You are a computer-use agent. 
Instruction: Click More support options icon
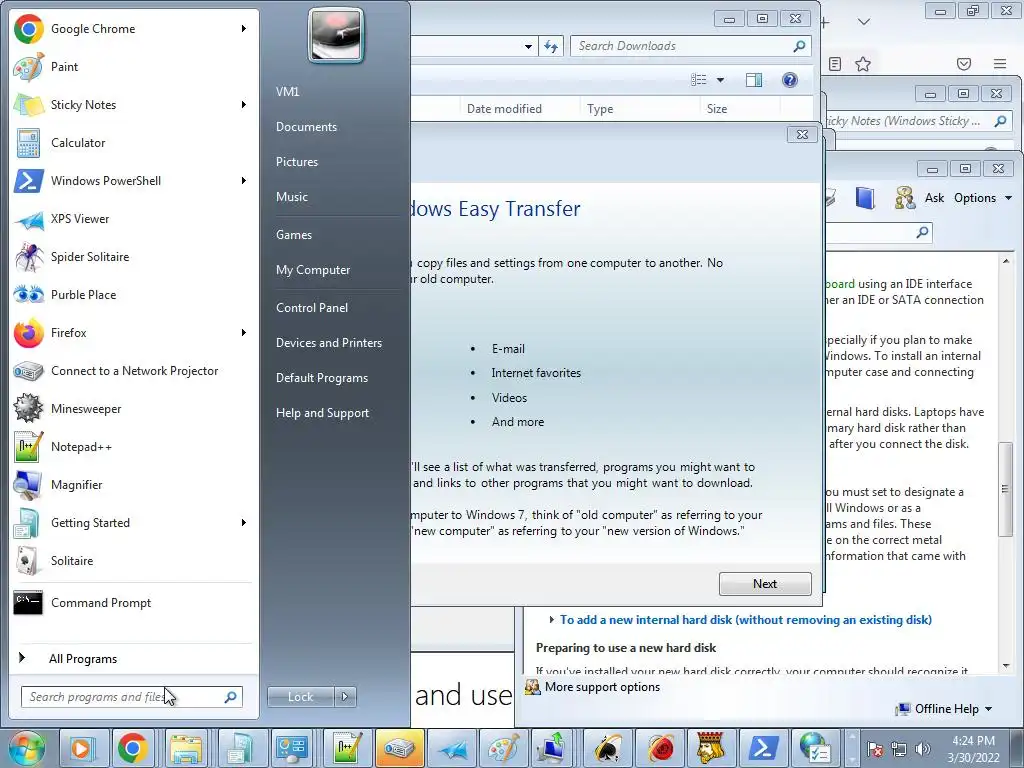(533, 687)
